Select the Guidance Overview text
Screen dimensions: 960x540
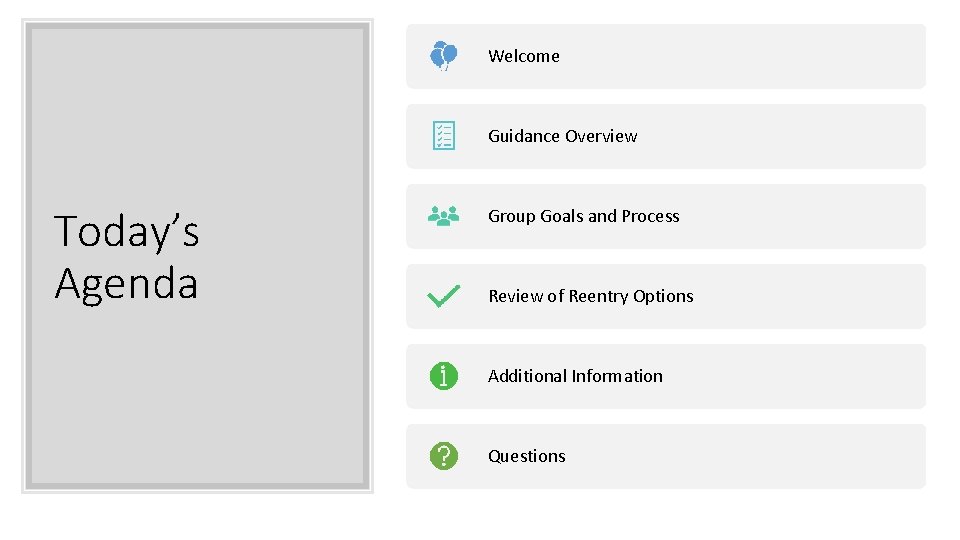pyautogui.click(x=562, y=137)
